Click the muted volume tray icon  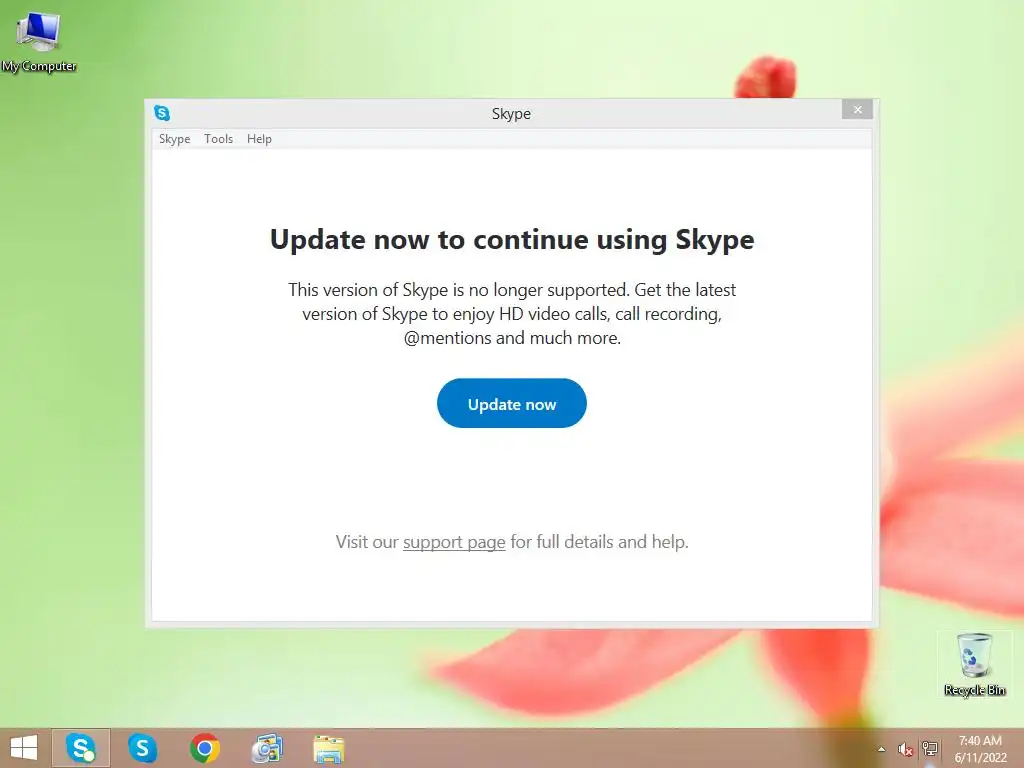(905, 749)
